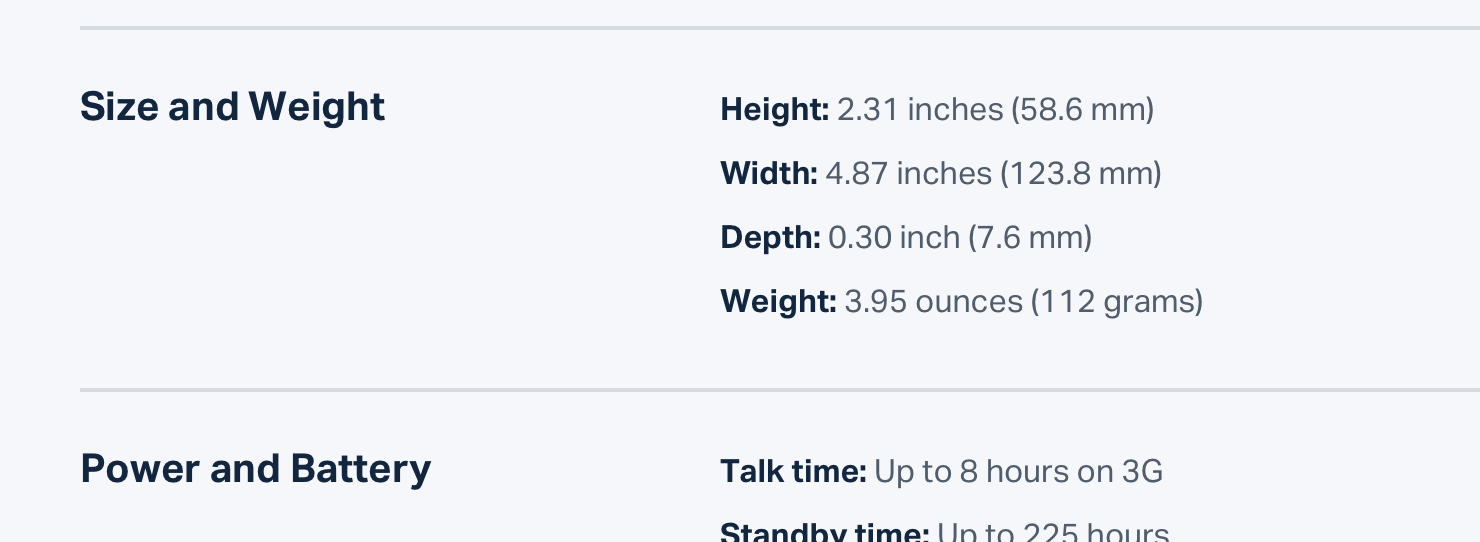Click the word Weight in the section heading
This screenshot has height=542, width=1480.
pyautogui.click(x=316, y=107)
